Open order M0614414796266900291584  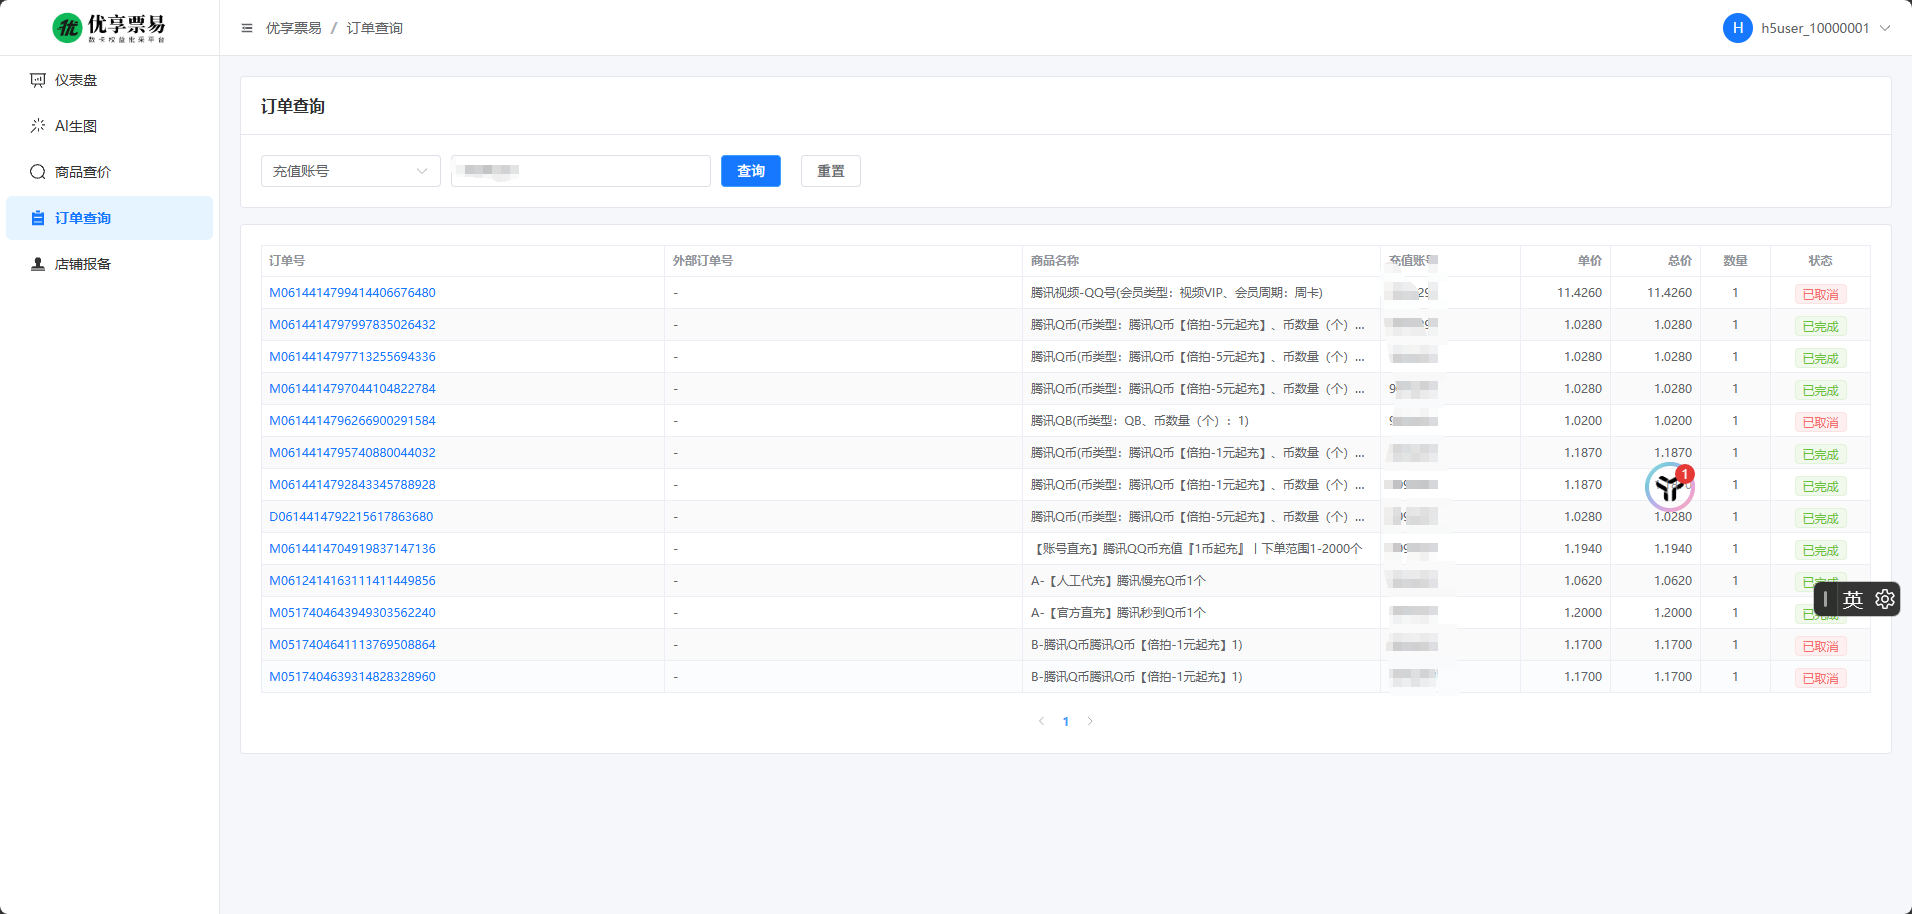coord(352,421)
